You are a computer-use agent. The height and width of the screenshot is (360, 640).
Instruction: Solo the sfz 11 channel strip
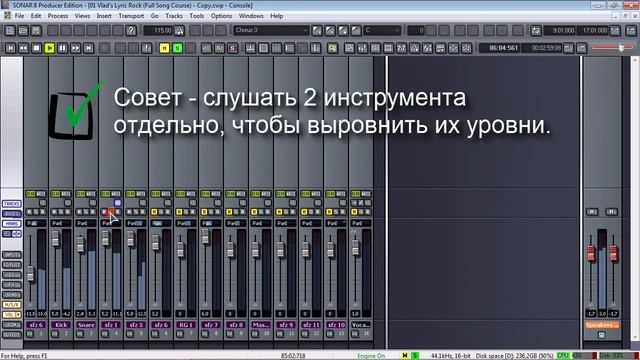[x=311, y=212]
